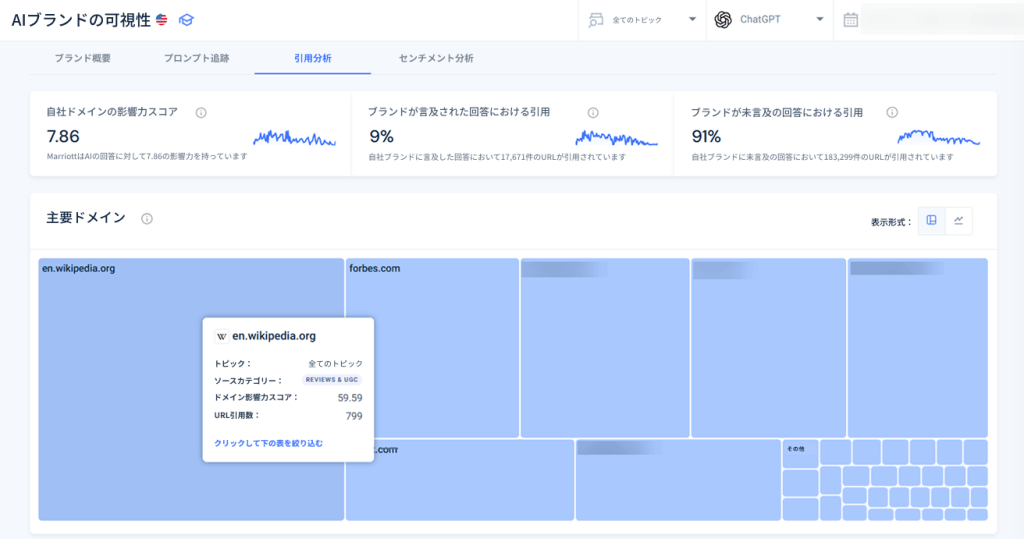1024x539 pixels.
Task: Click info icon next to ブランドが言及された回答における引用
Action: click(593, 113)
